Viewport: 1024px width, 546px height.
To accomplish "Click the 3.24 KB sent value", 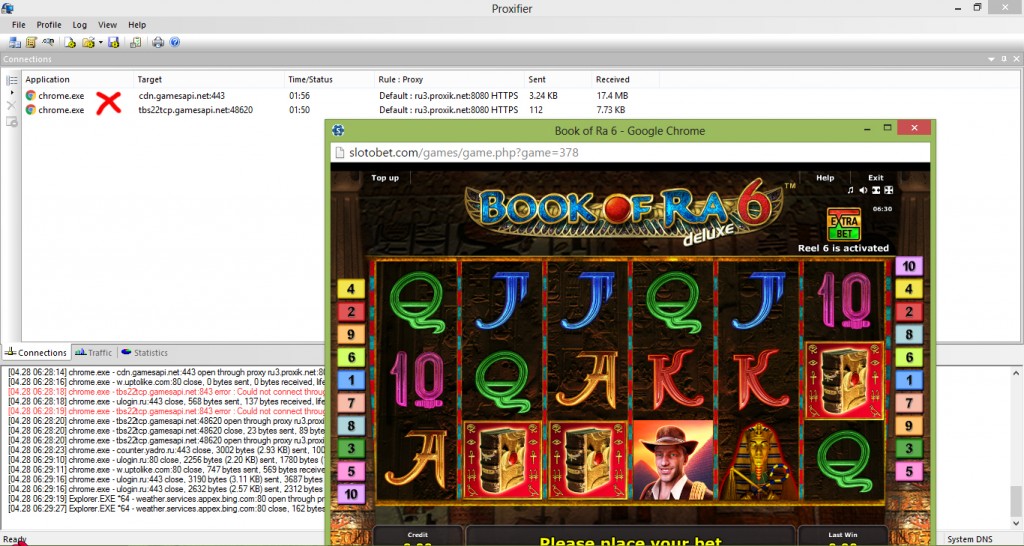I will (x=543, y=95).
